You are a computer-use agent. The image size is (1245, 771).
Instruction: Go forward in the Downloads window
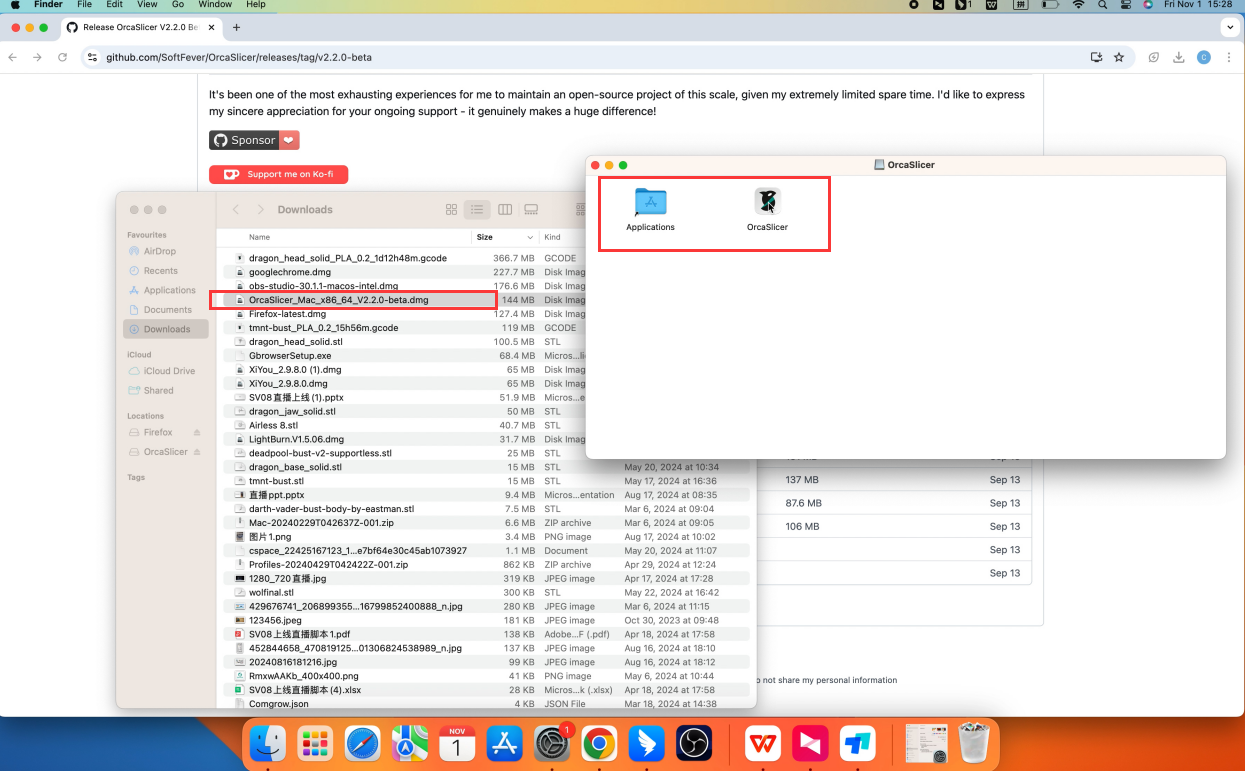(x=261, y=209)
